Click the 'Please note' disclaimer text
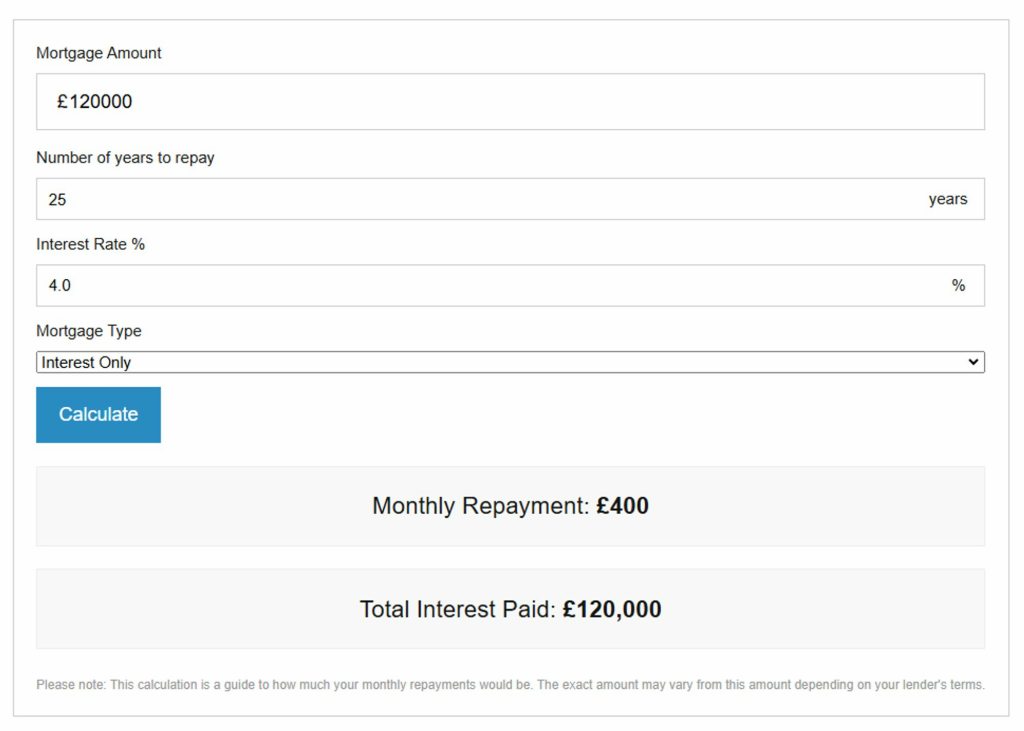Screen dimensions: 1024x731 point(510,685)
